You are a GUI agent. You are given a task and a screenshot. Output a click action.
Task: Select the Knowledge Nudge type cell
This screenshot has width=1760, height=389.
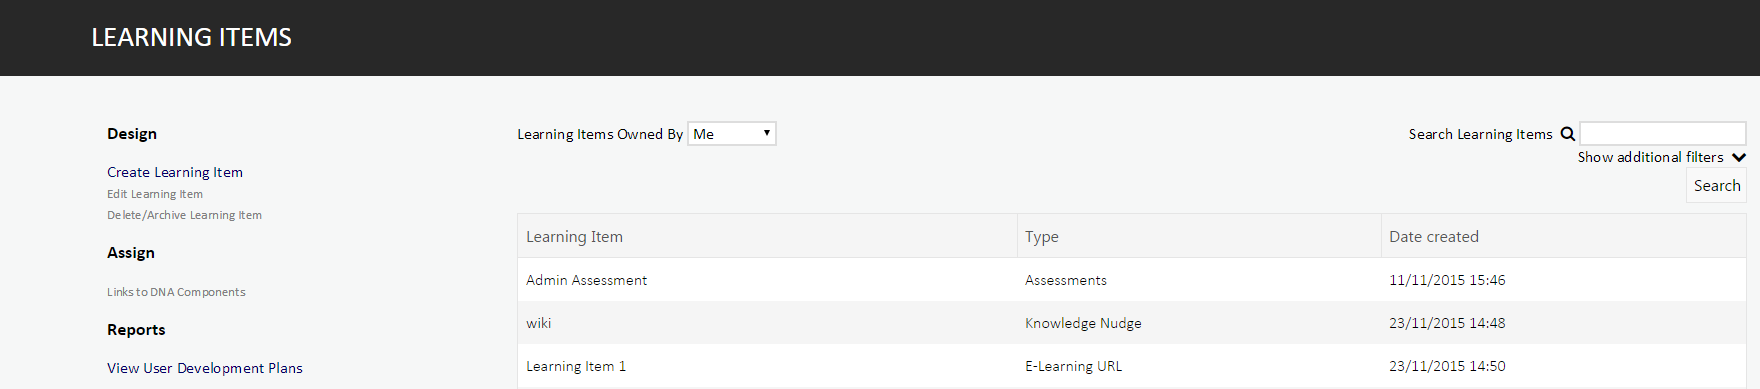[1083, 323]
